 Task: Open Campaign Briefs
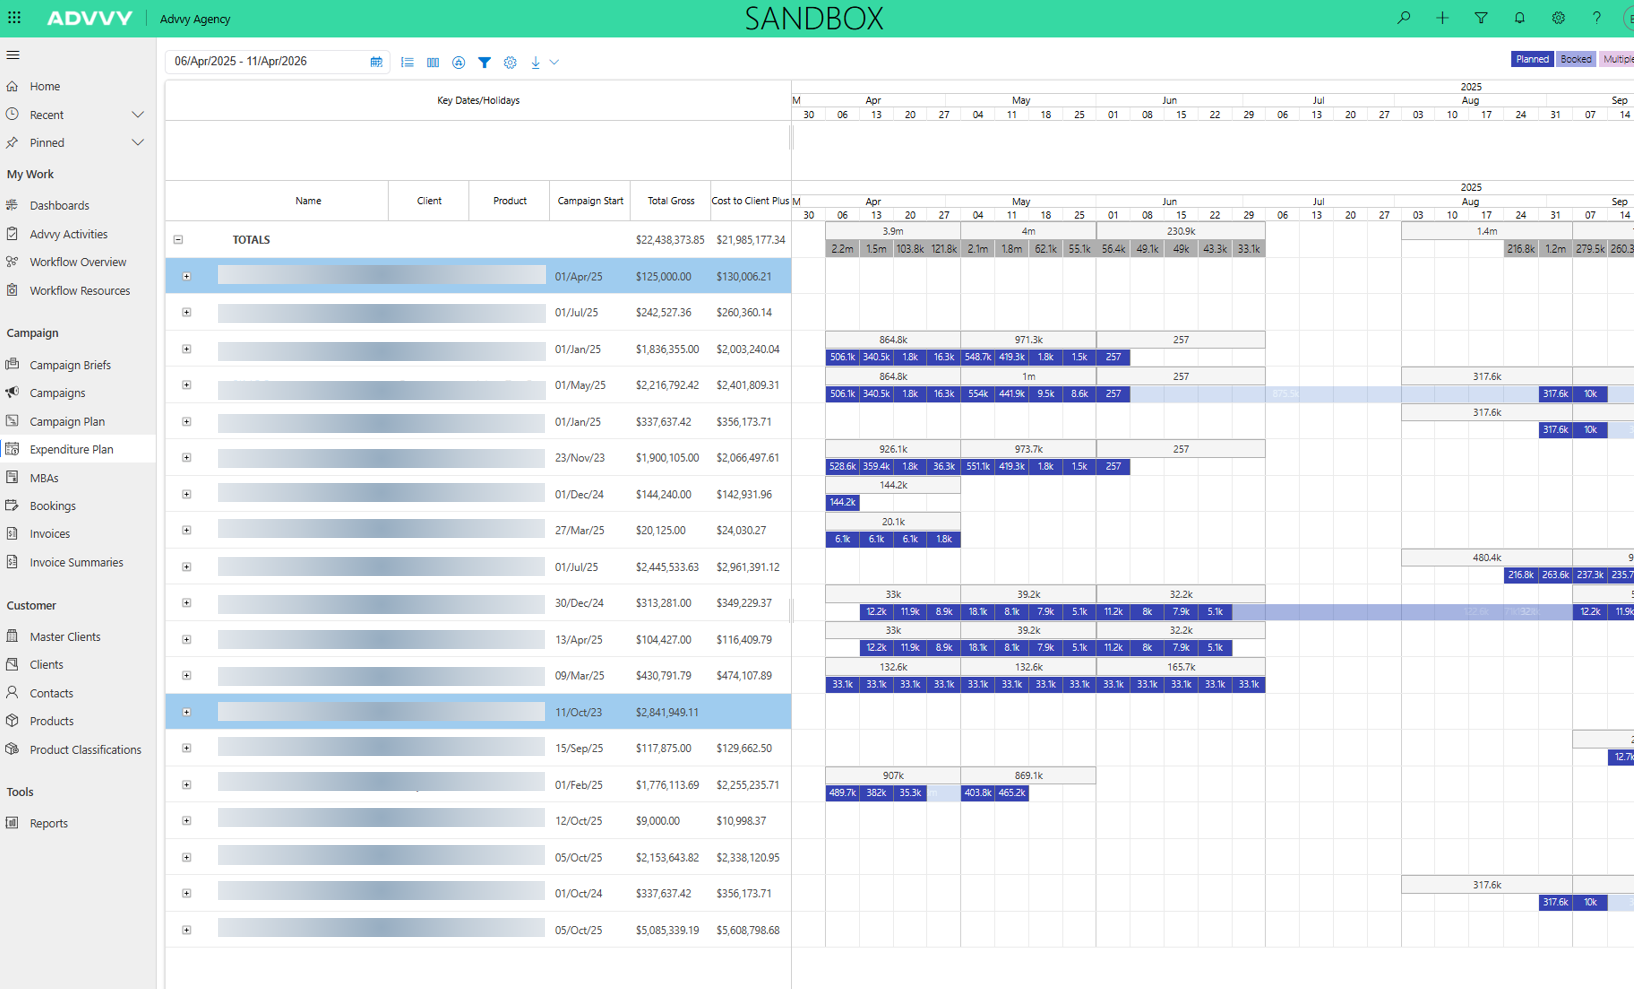tap(70, 365)
